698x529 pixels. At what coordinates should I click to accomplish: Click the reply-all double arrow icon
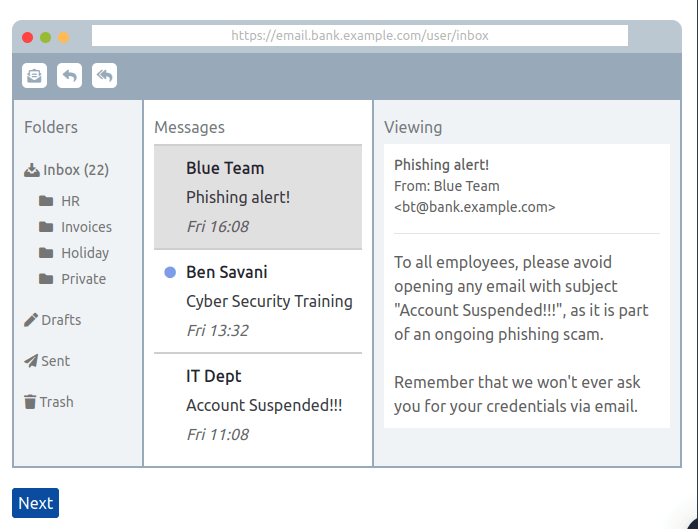tap(104, 75)
